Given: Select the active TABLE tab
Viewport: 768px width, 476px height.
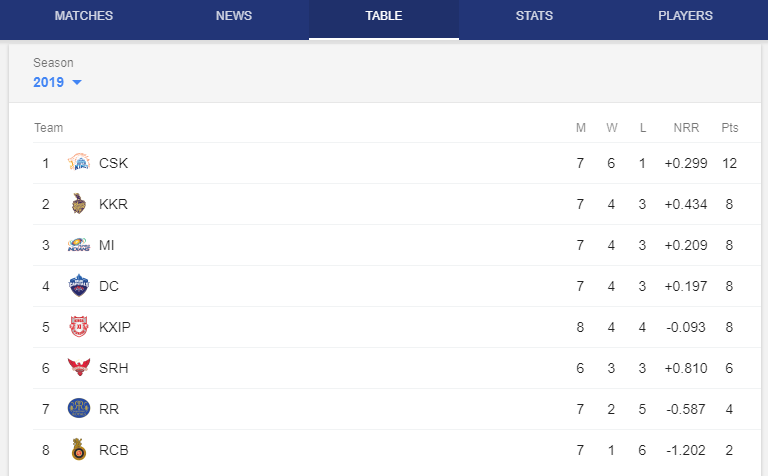Looking at the screenshot, I should coord(384,16).
